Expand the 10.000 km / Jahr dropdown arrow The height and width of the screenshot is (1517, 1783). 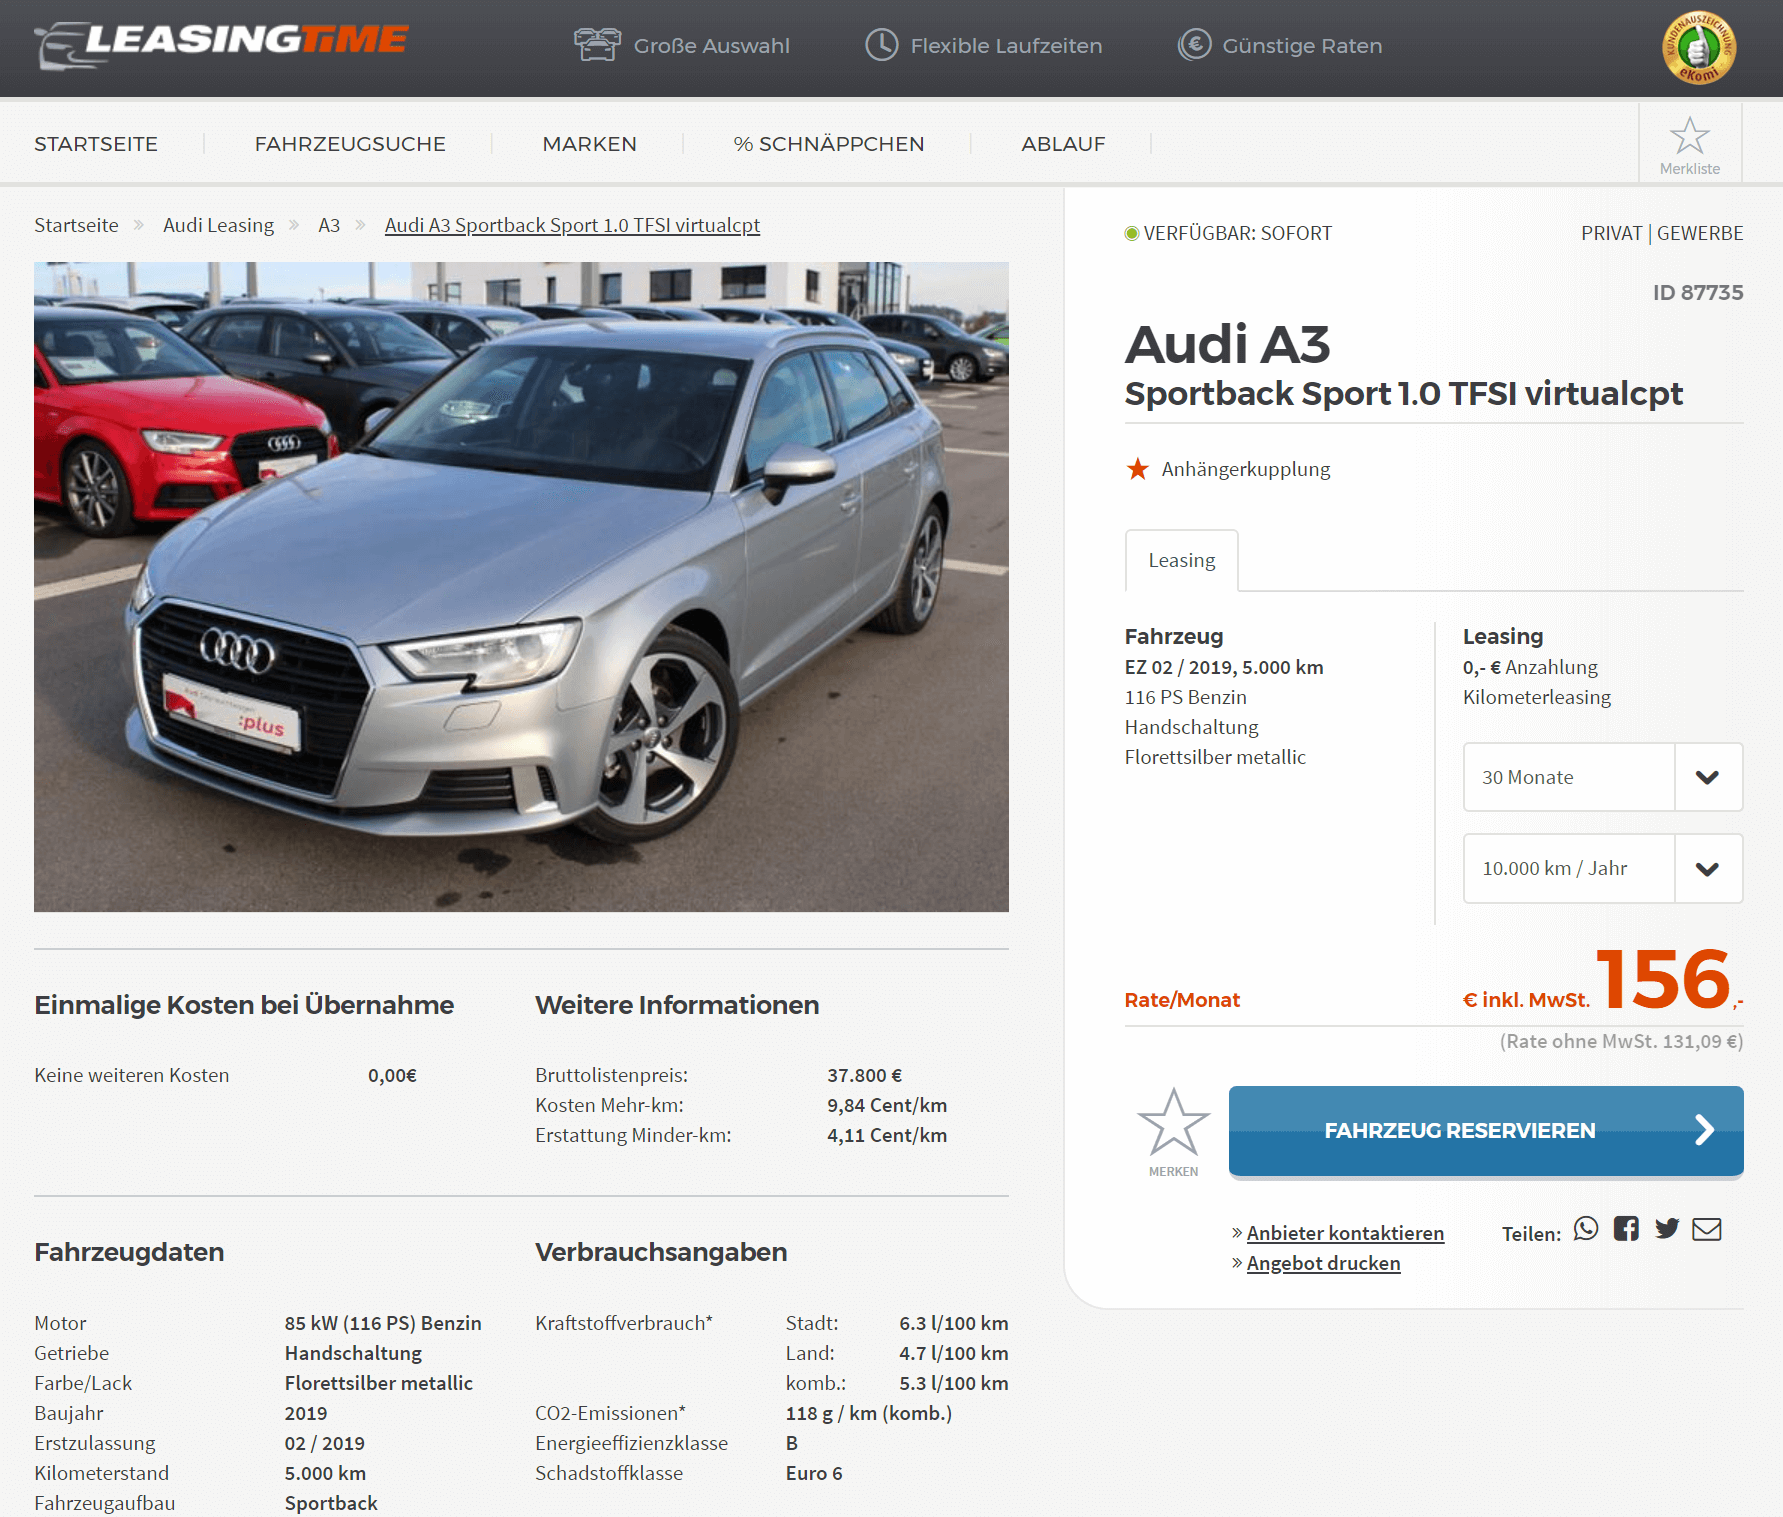[x=1708, y=868]
